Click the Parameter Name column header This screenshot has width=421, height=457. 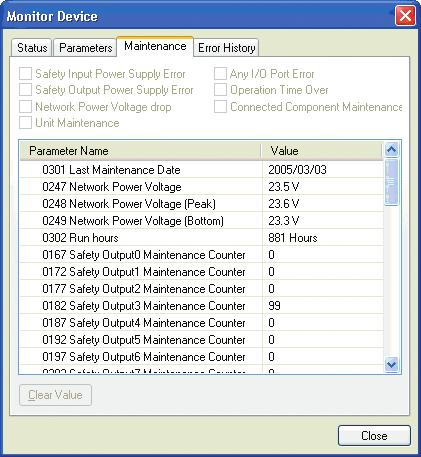(140, 151)
